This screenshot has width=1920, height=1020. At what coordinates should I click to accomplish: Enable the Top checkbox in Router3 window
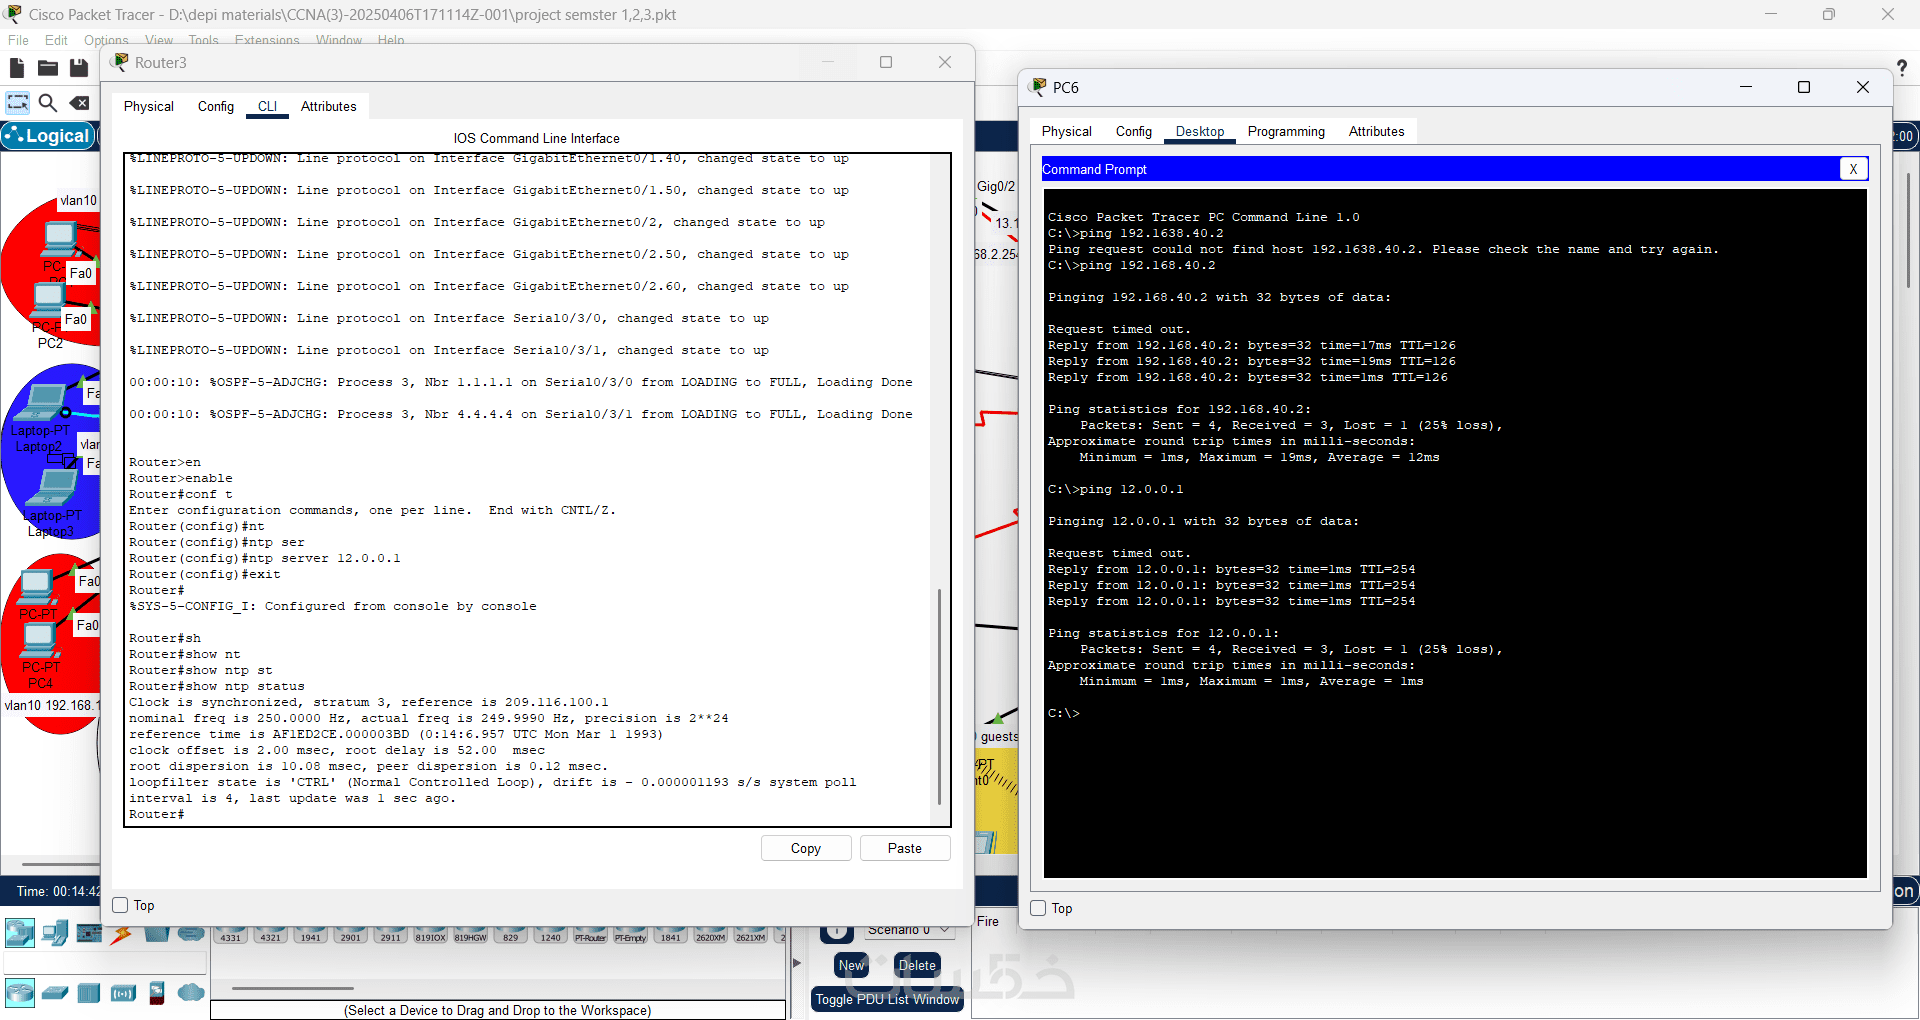[x=121, y=905]
